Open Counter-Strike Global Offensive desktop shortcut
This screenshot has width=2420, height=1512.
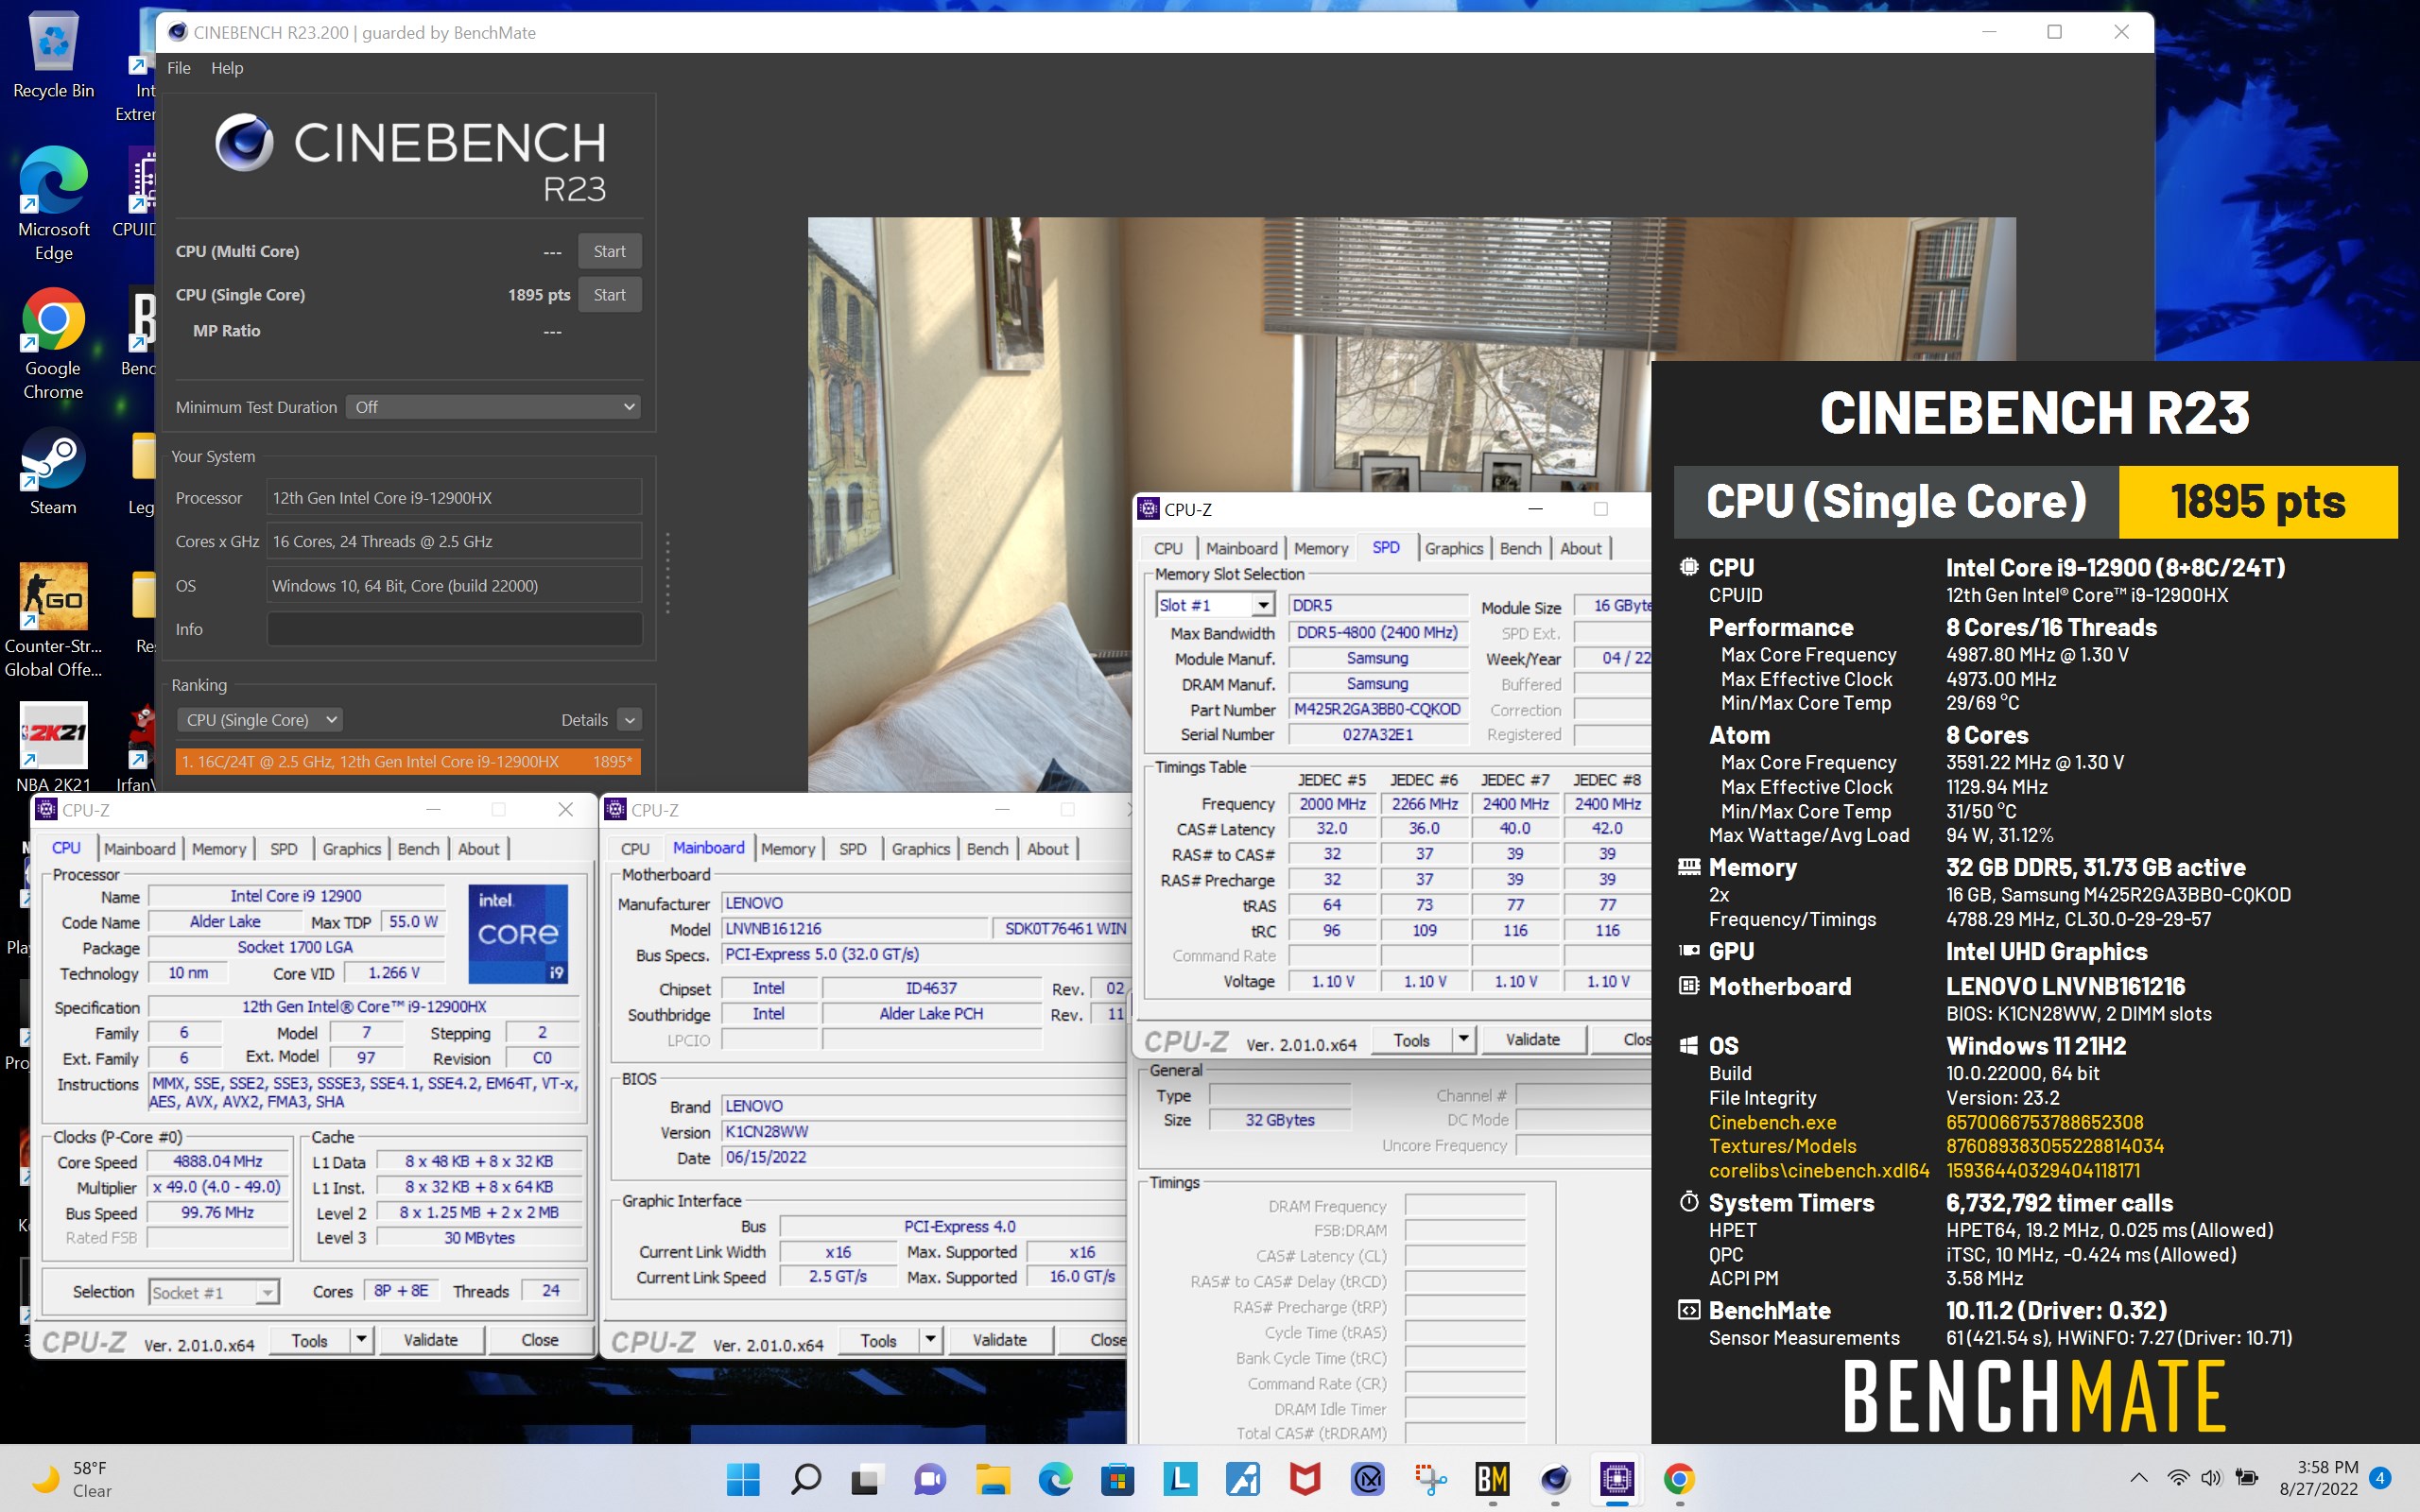[x=53, y=620]
